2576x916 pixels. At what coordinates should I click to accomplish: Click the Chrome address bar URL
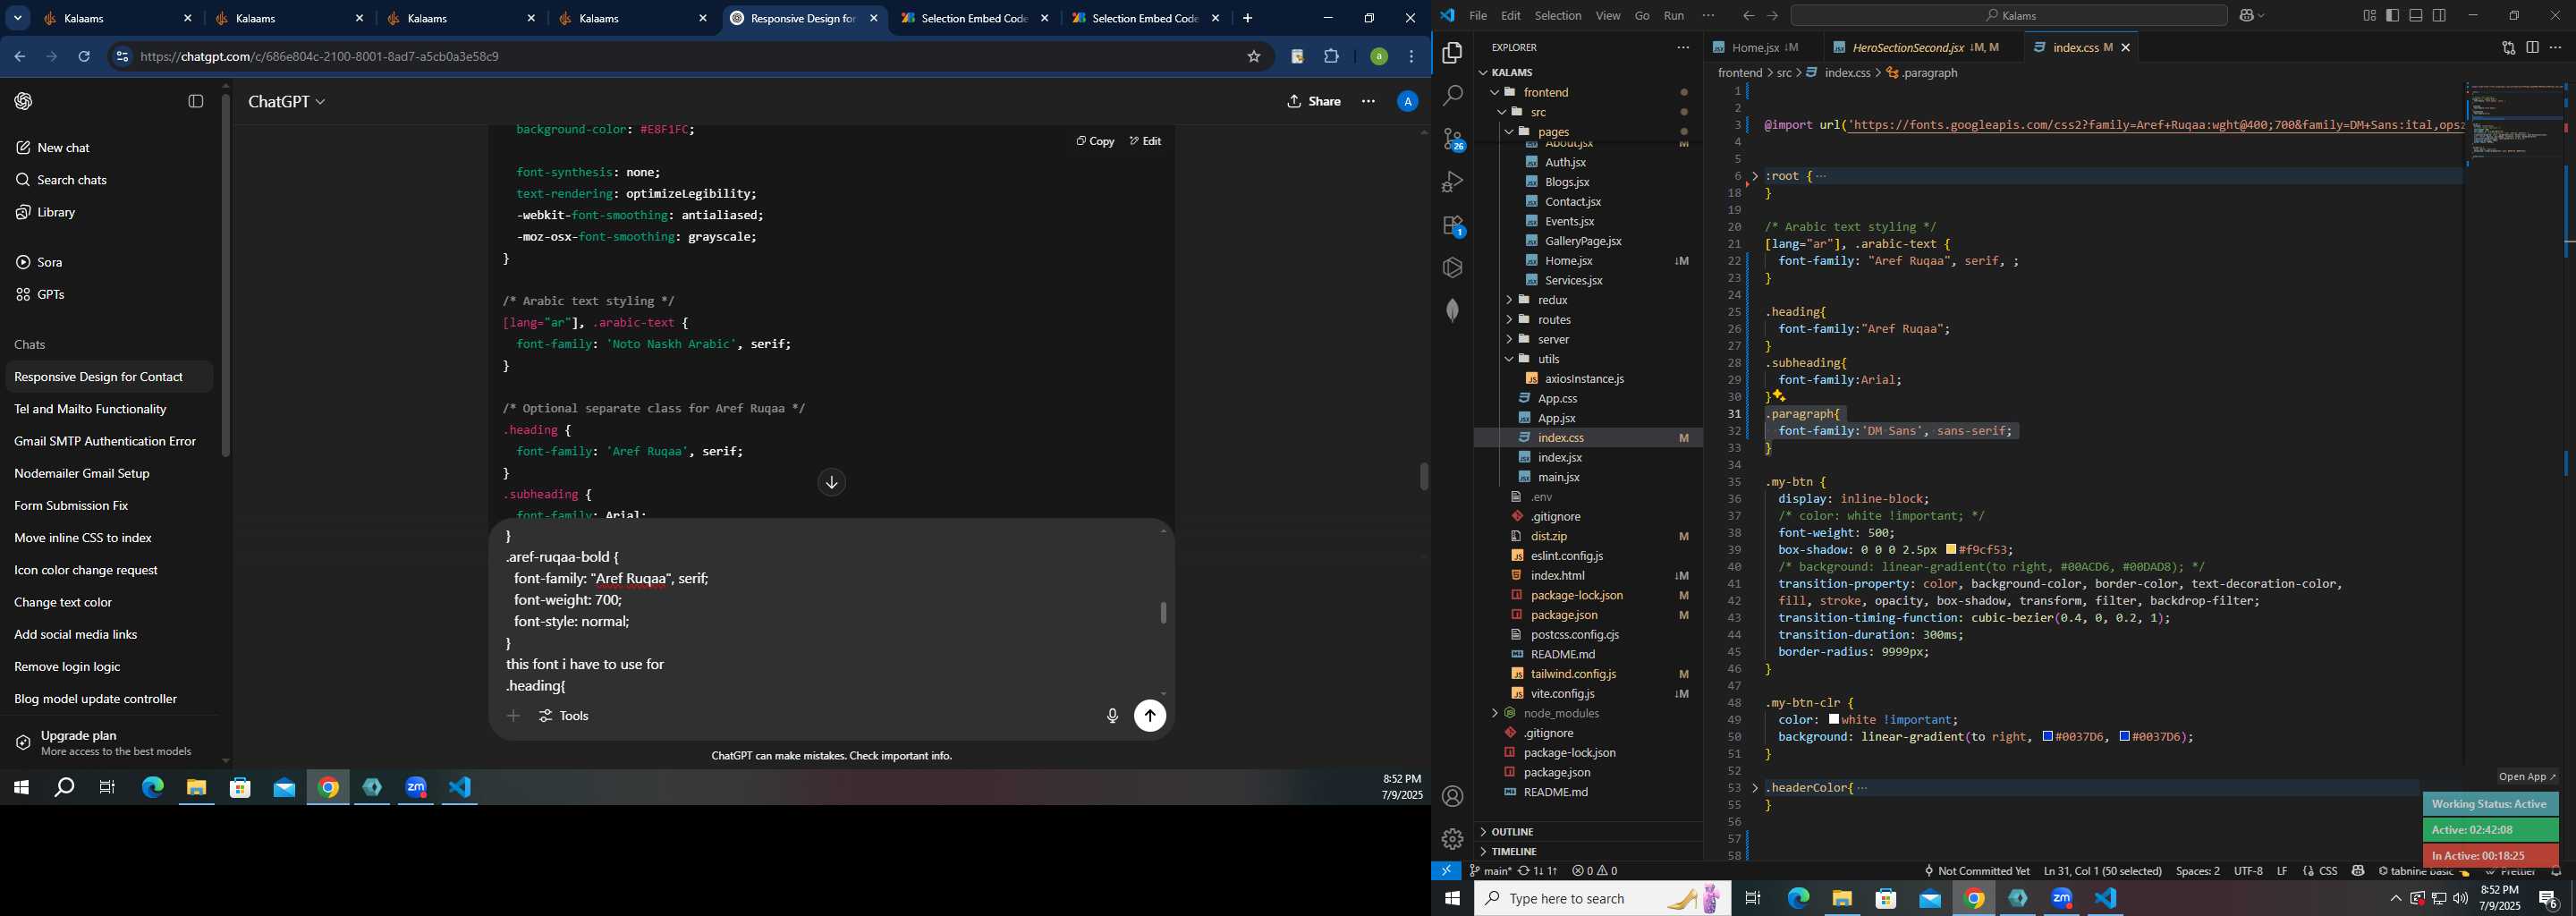tap(320, 57)
